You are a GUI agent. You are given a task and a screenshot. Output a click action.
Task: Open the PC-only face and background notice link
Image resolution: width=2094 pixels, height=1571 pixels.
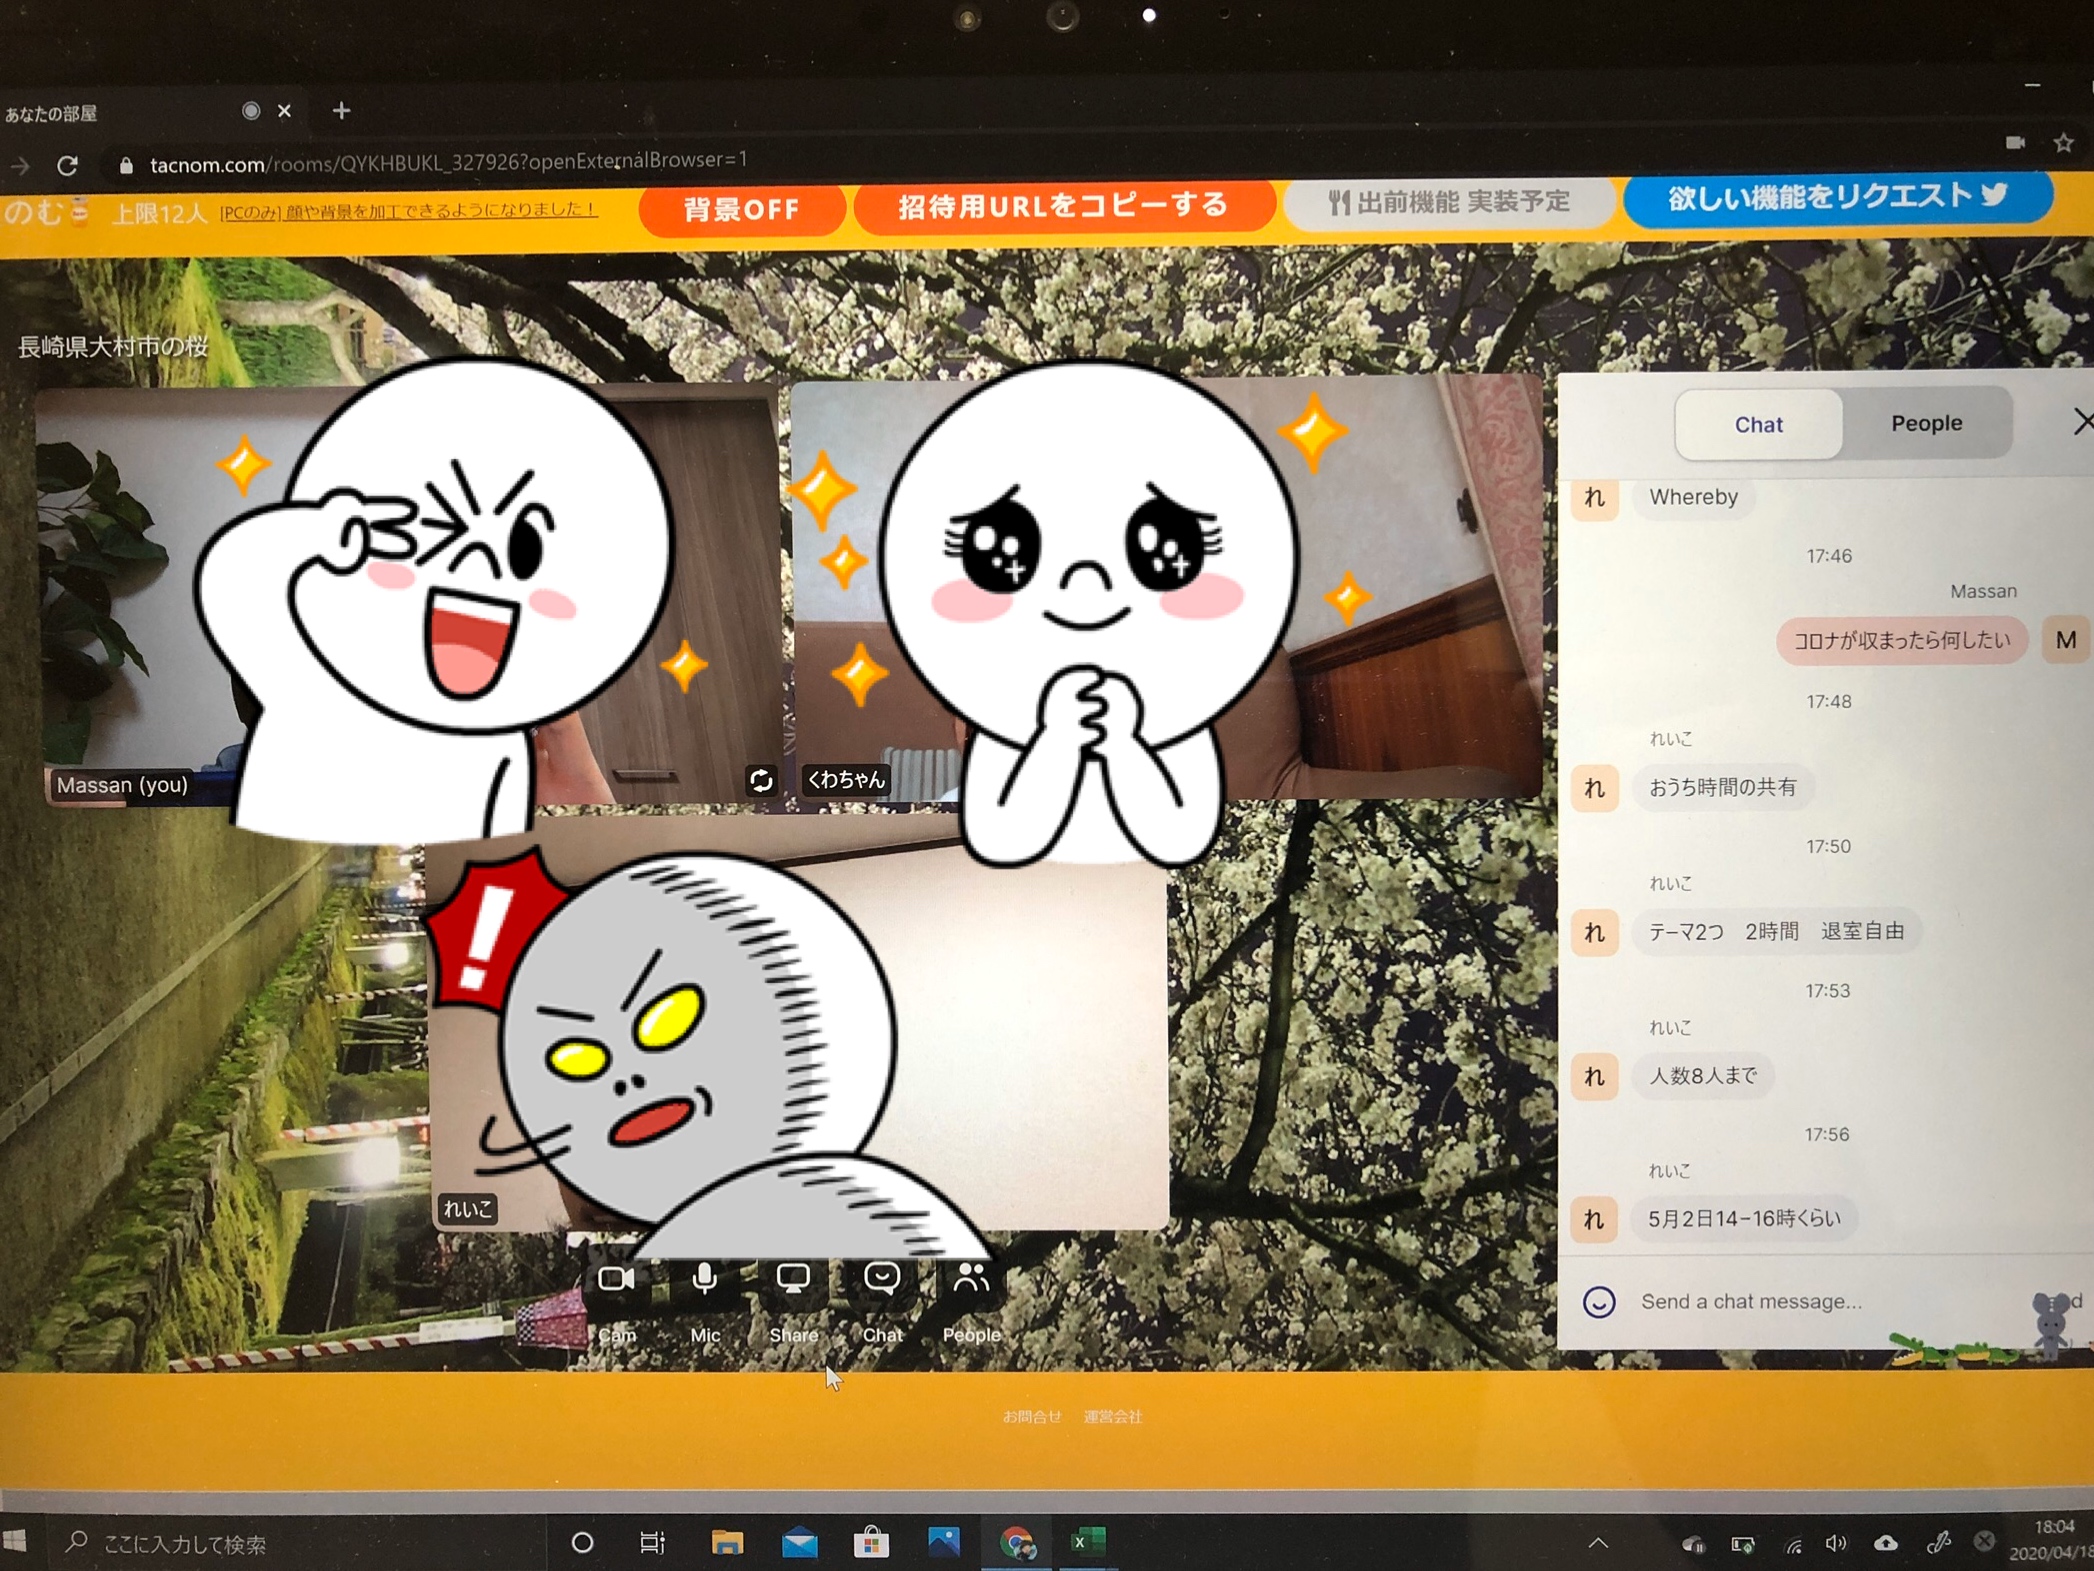click(408, 211)
